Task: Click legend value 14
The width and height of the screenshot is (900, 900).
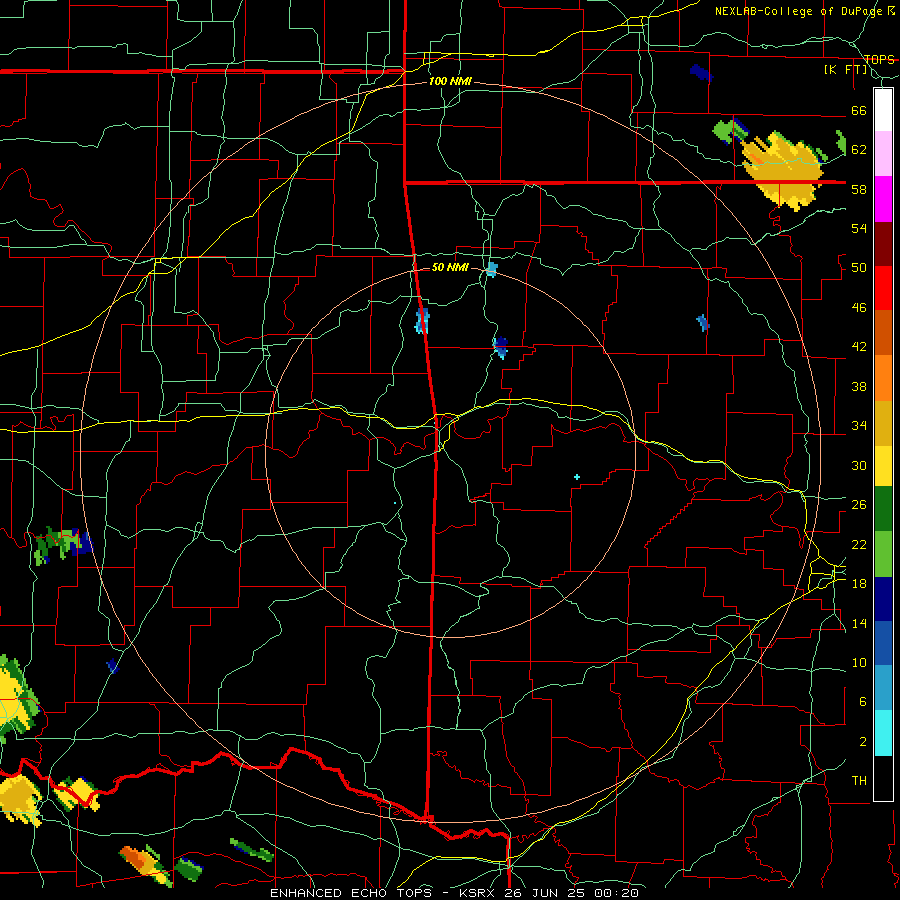Action: [x=859, y=623]
